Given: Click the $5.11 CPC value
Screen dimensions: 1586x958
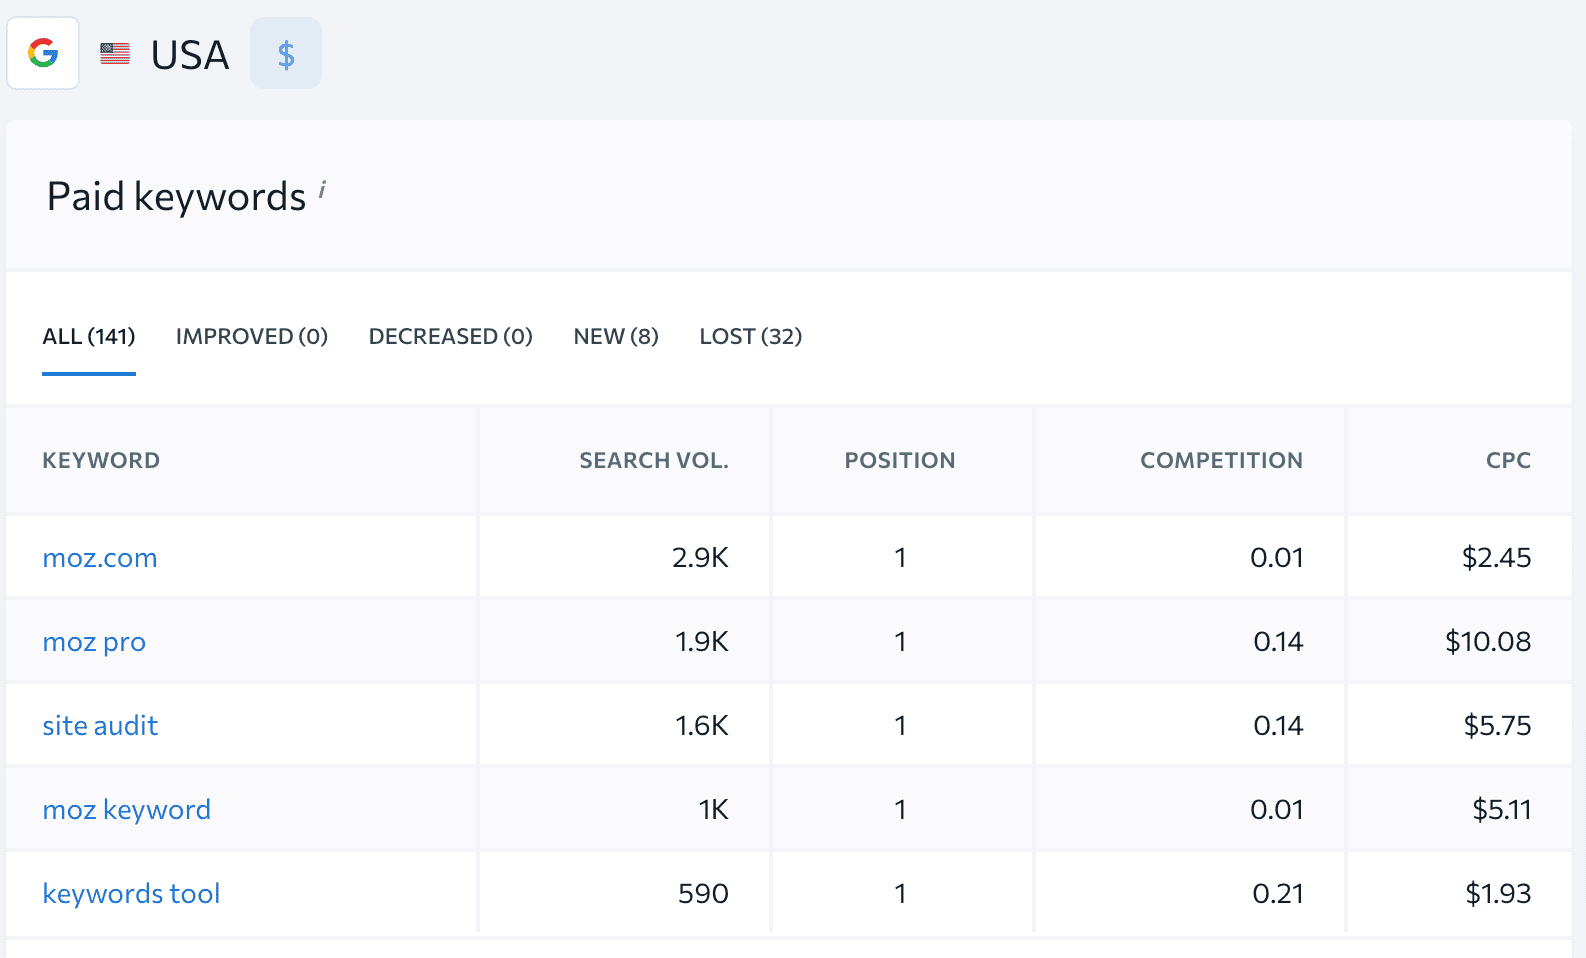Looking at the screenshot, I should tap(1501, 810).
